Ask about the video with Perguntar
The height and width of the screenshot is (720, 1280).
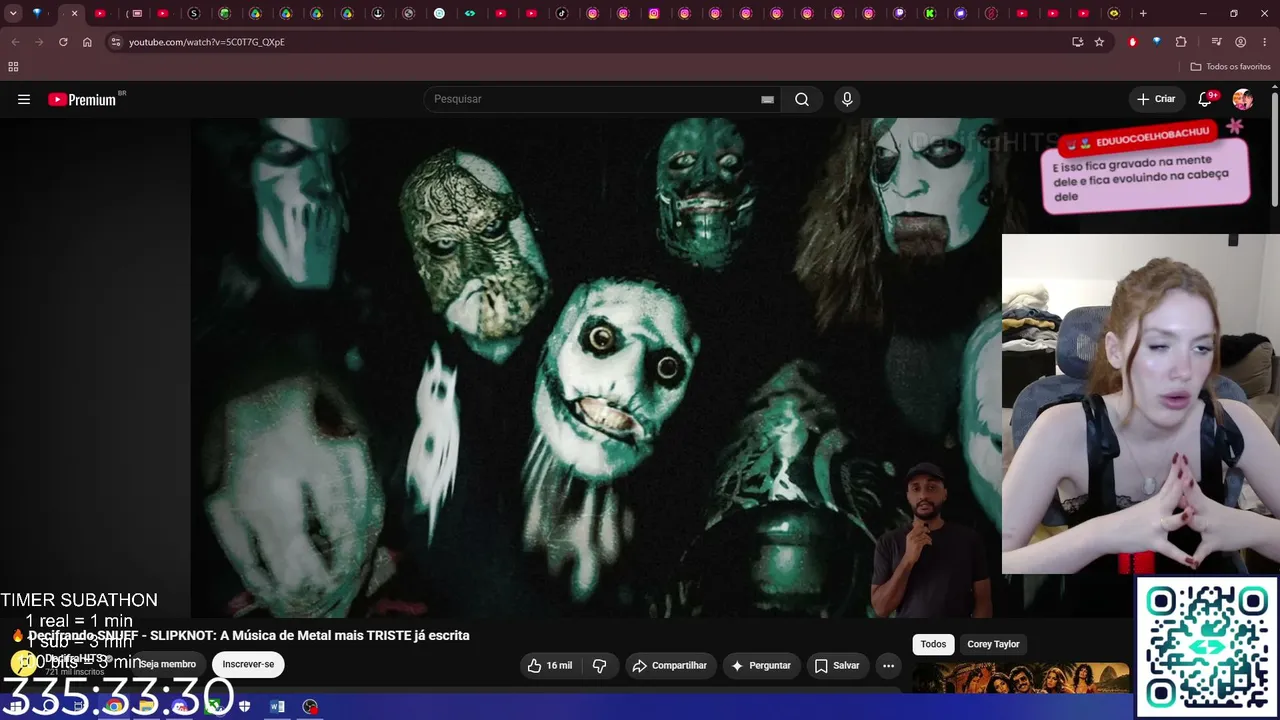tap(760, 665)
